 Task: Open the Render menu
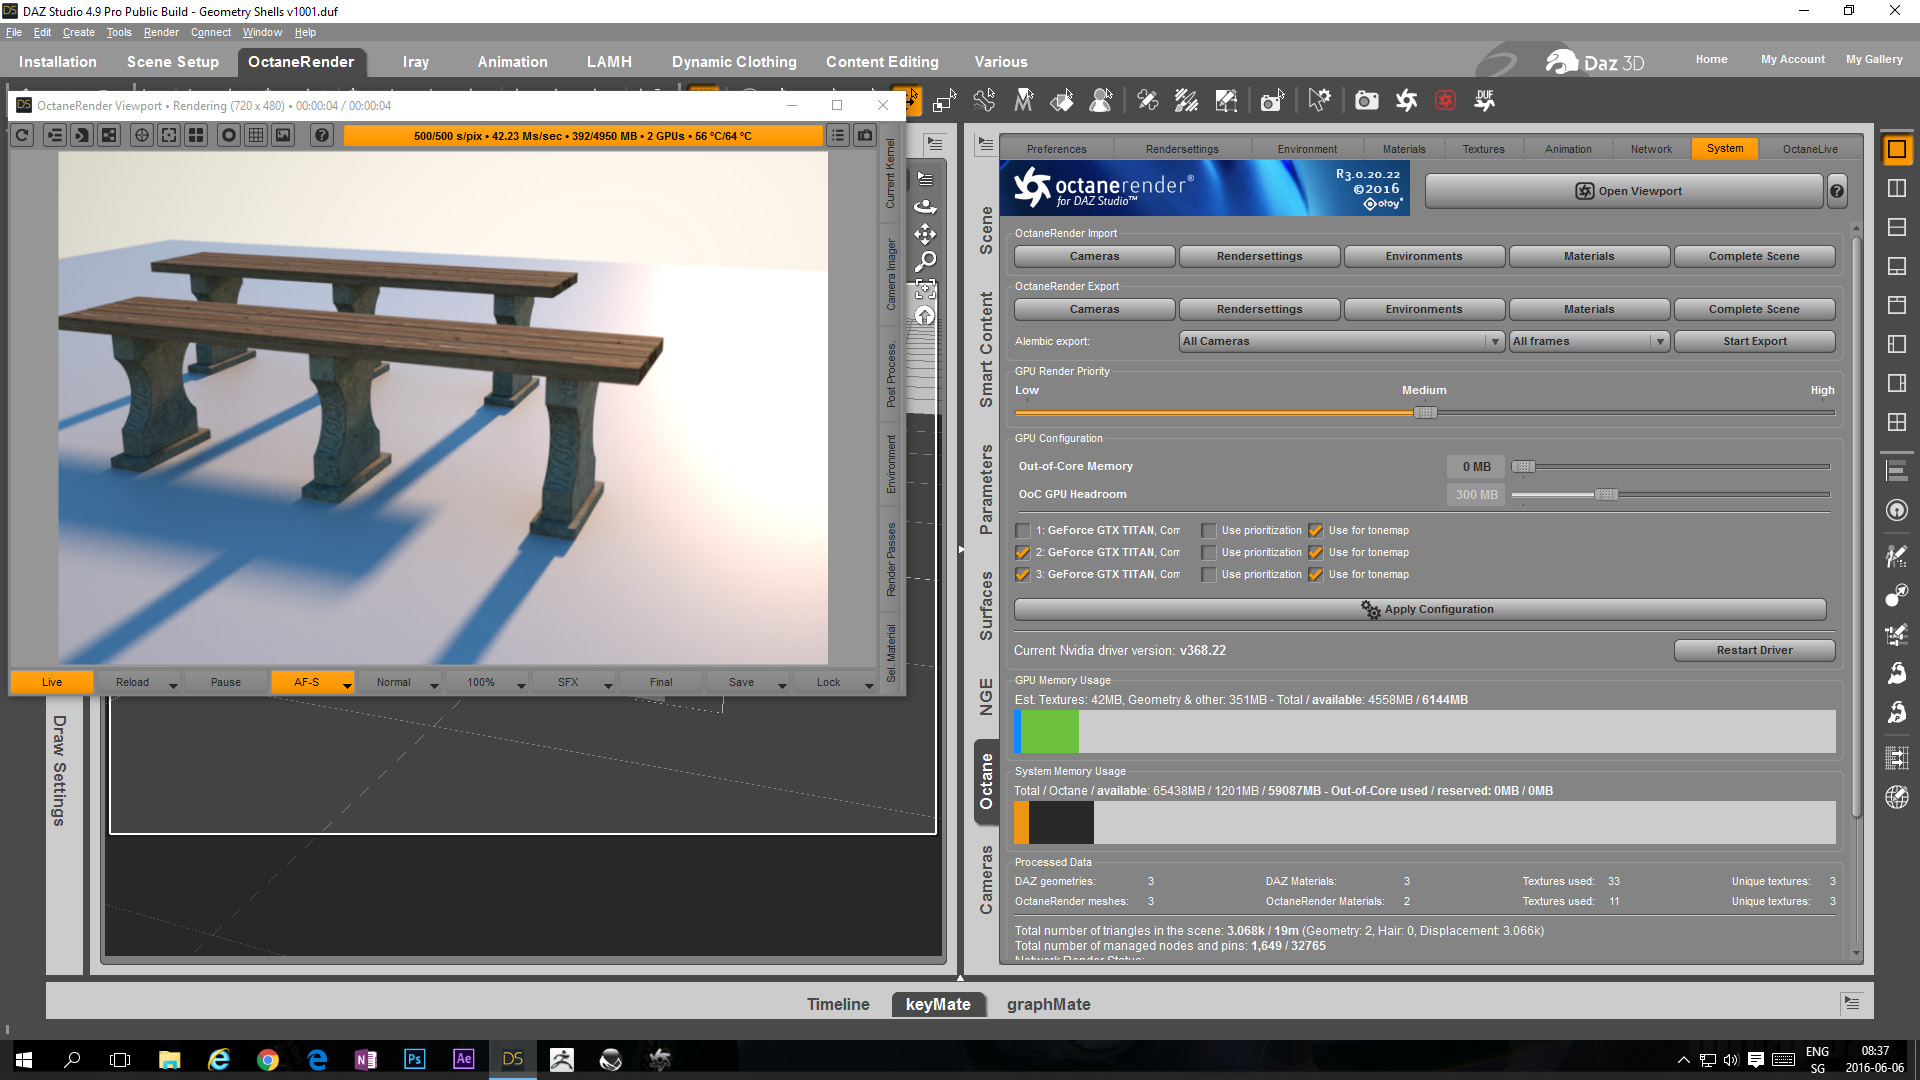pyautogui.click(x=160, y=32)
